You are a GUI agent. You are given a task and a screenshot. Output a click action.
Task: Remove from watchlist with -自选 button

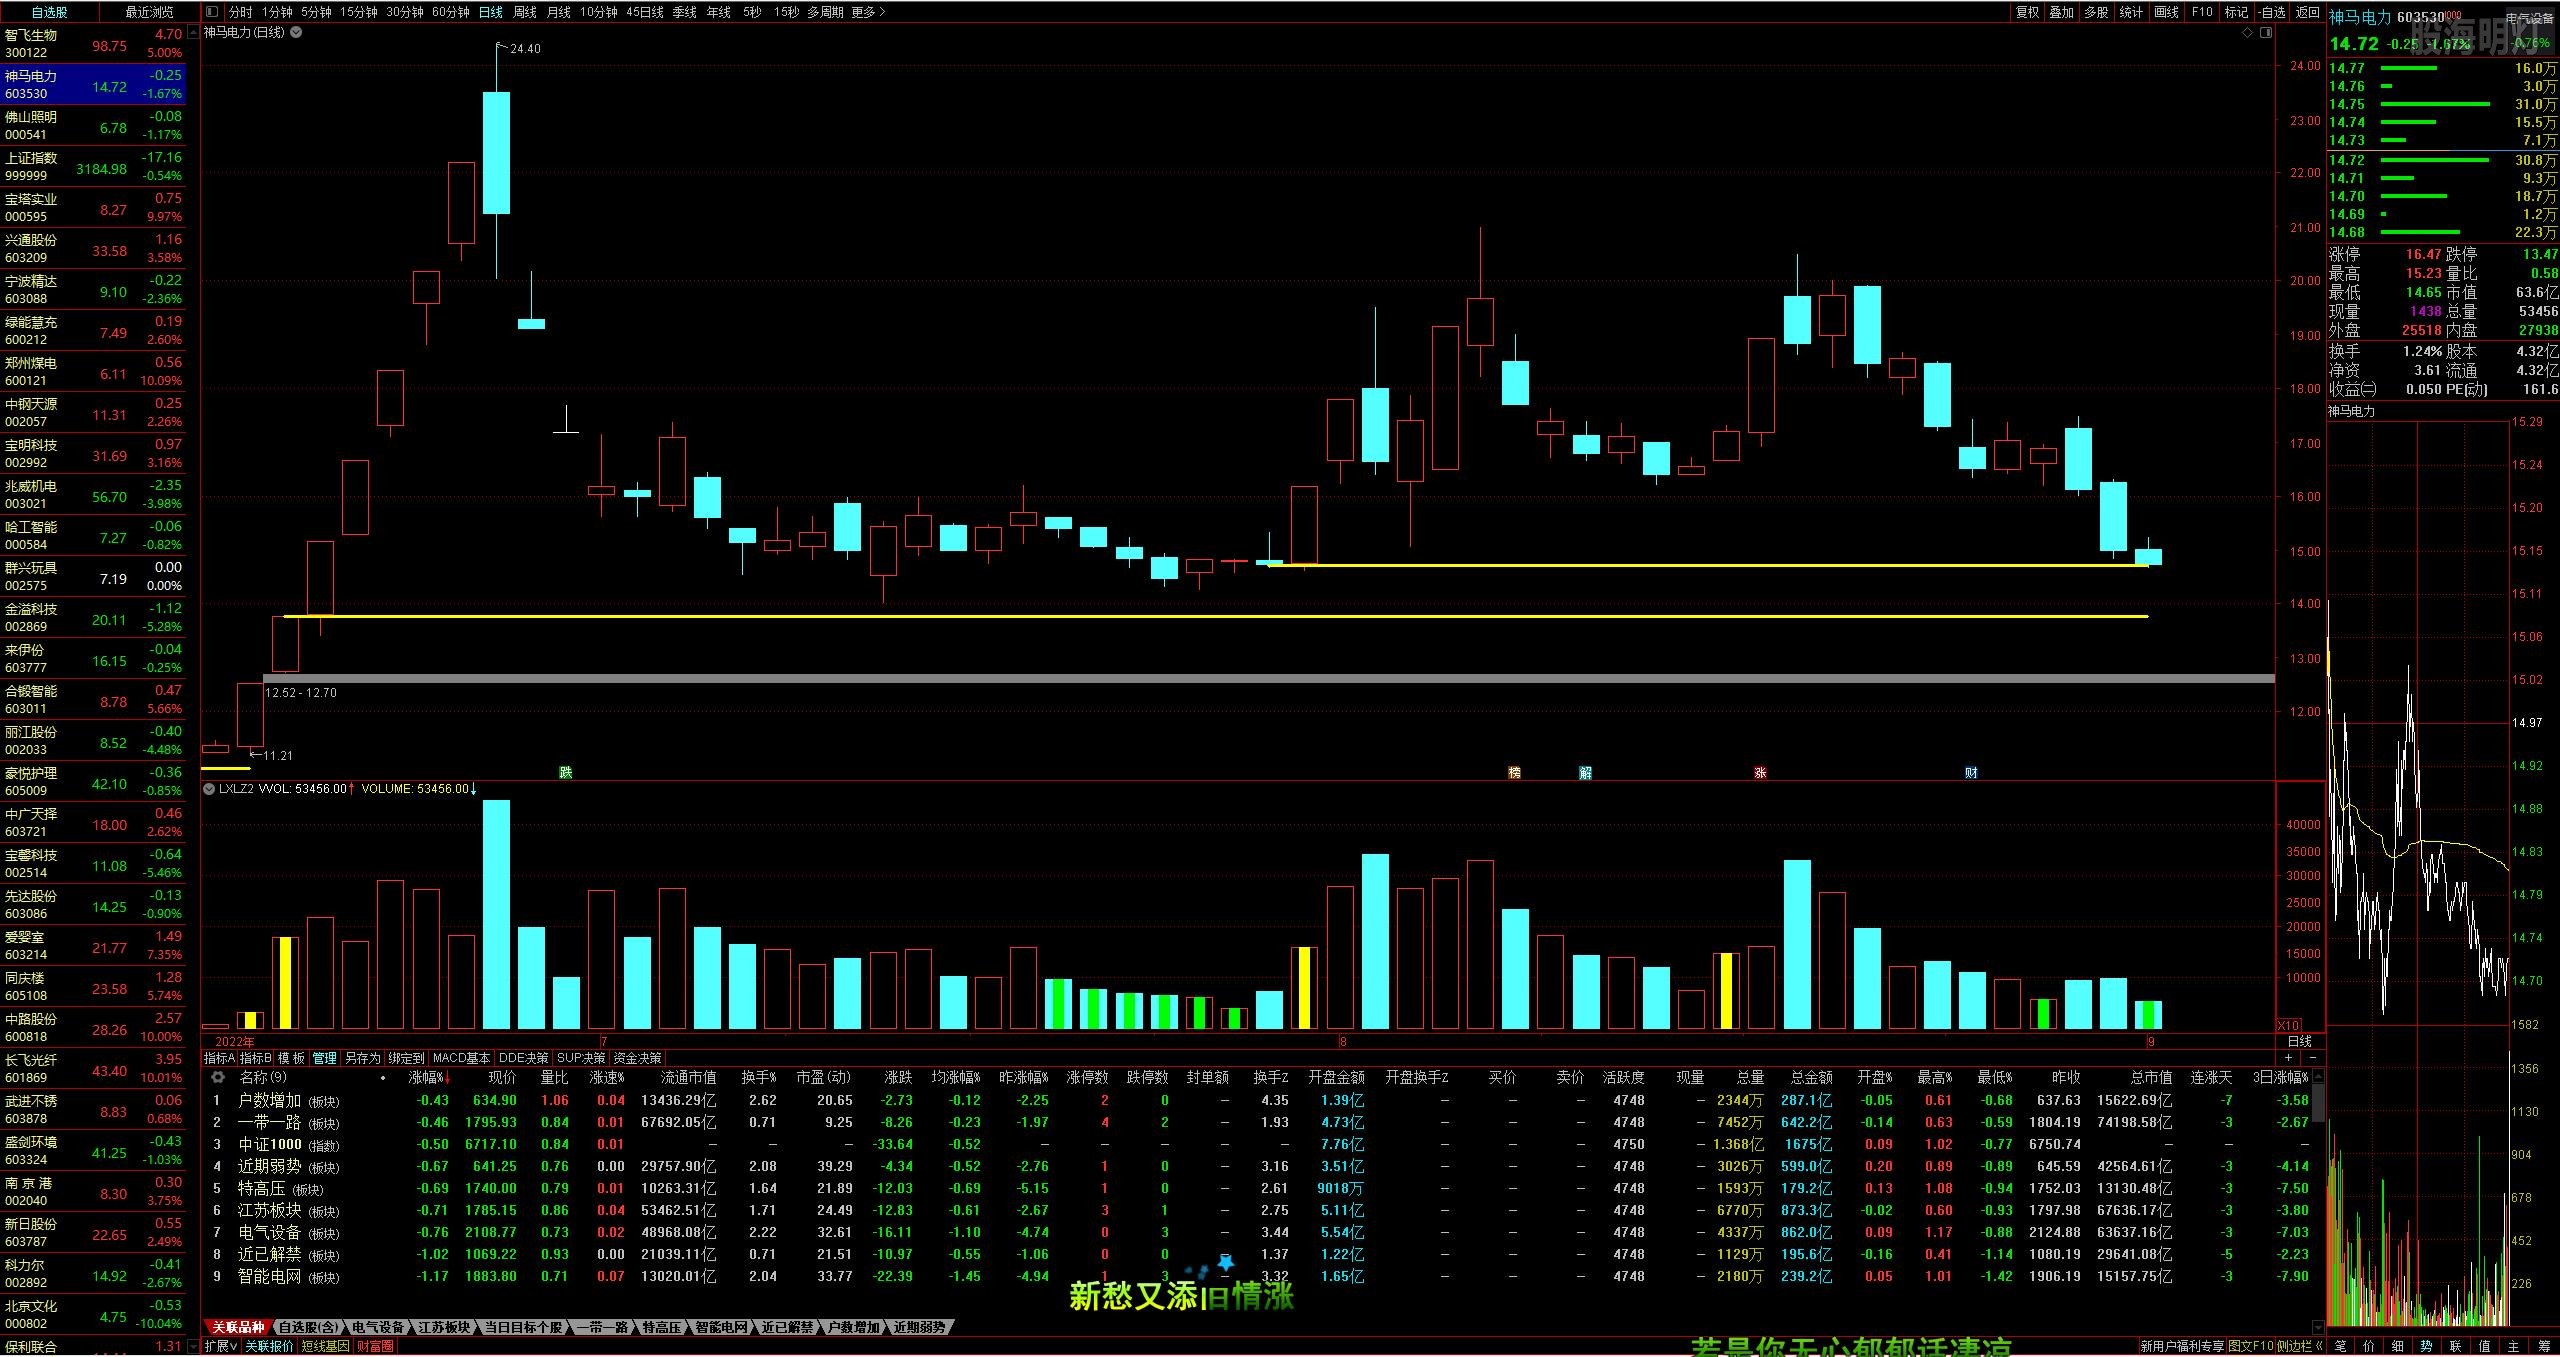[x=2272, y=12]
